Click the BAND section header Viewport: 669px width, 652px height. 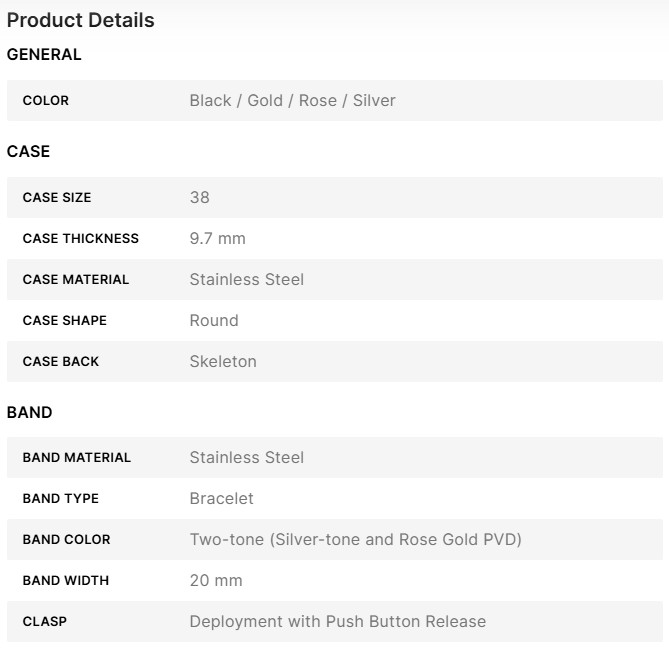pos(30,413)
